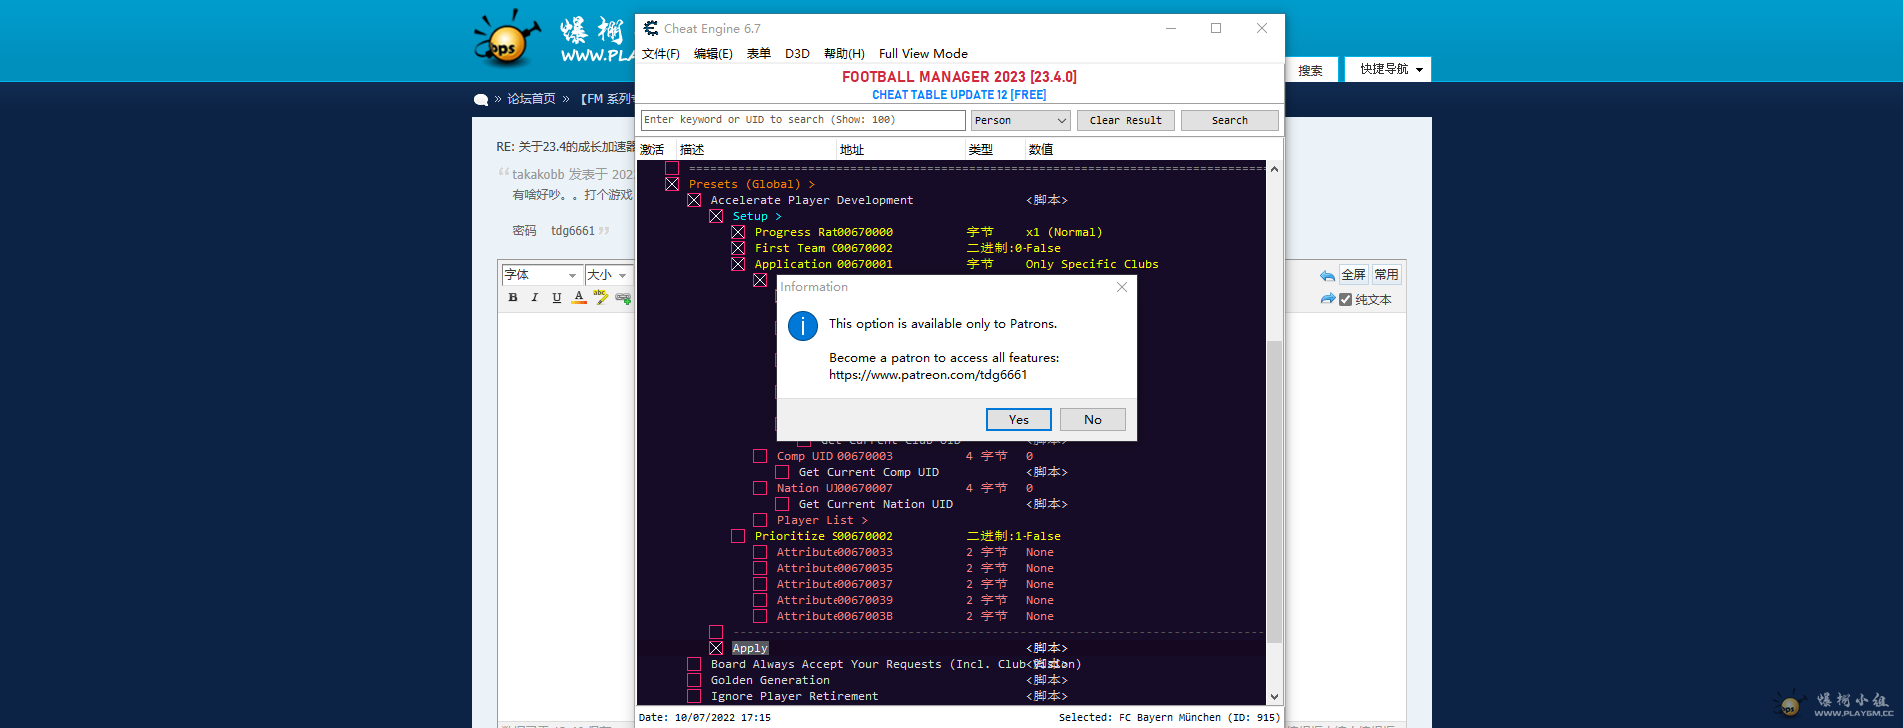Screen dimensions: 1903x728
Task: Toggle the First Team Only entry checkbox
Action: coord(738,248)
